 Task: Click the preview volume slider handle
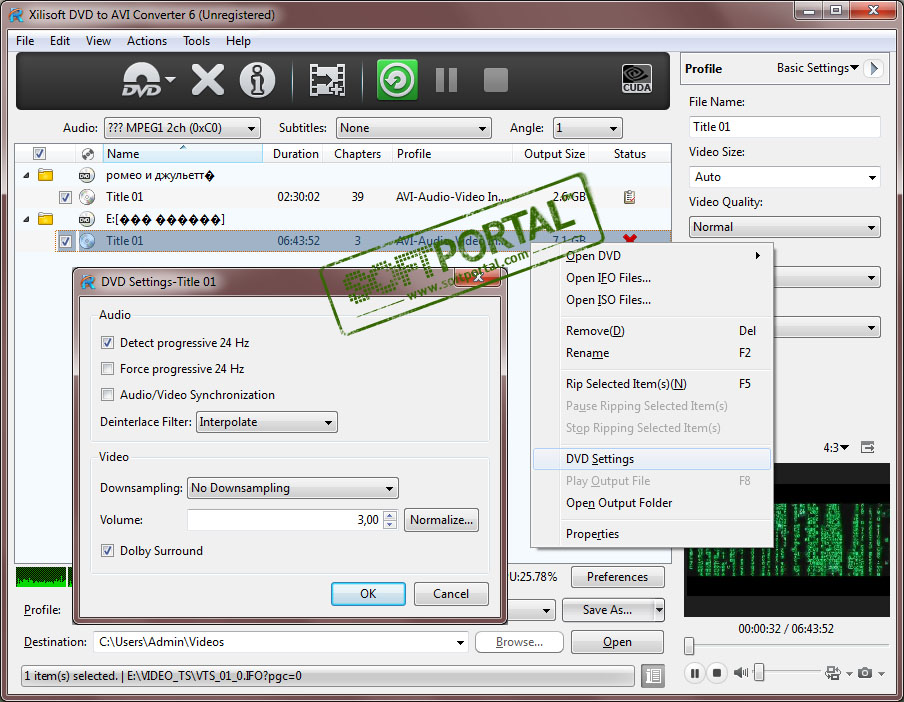click(759, 672)
